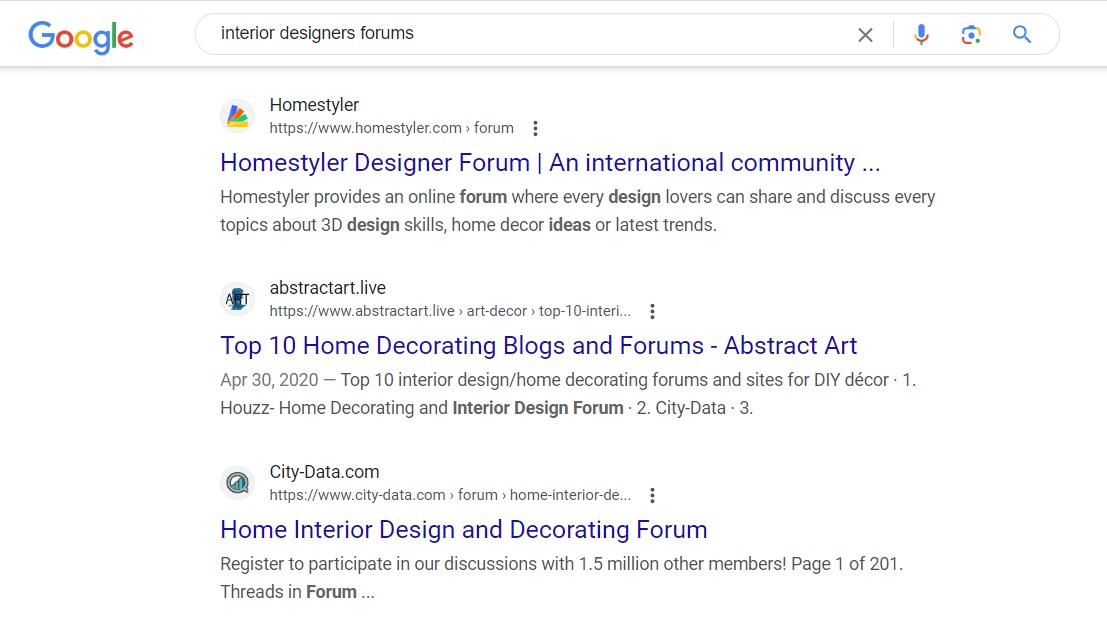
Task: Open the Google logo homepage link
Action: tap(80, 37)
